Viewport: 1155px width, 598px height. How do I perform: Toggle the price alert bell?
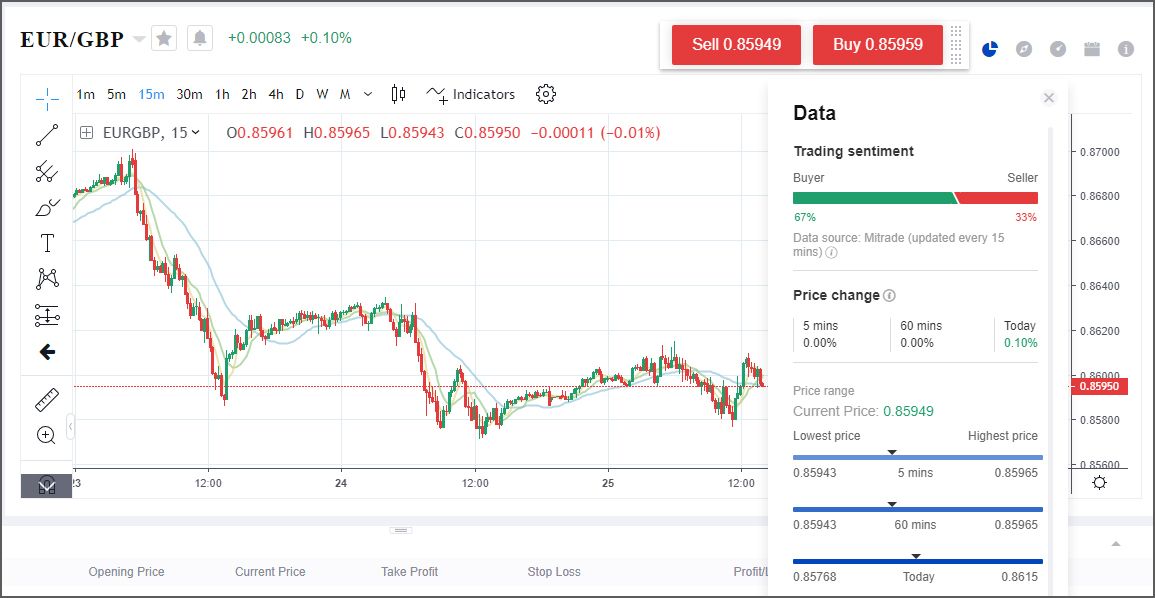coord(197,37)
